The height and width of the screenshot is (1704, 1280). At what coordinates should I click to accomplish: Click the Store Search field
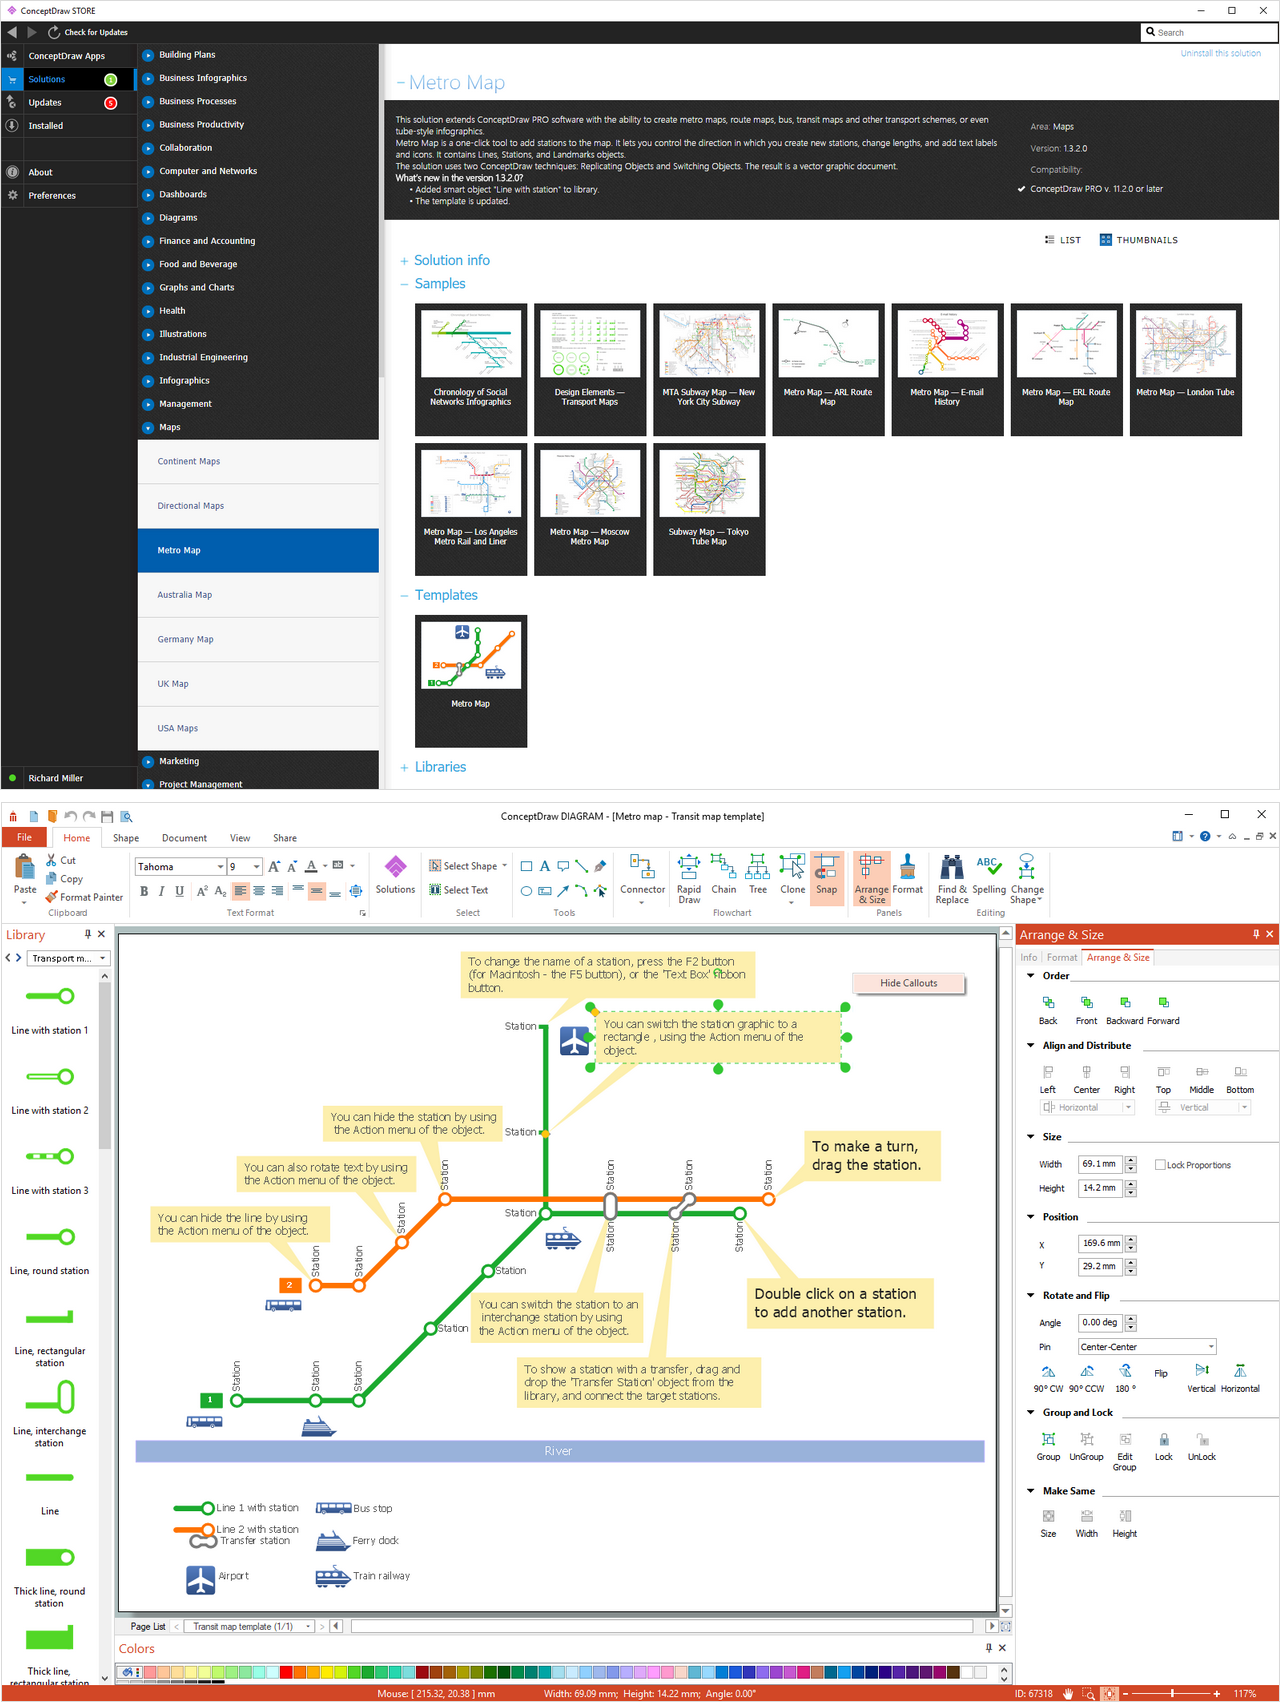point(1210,32)
